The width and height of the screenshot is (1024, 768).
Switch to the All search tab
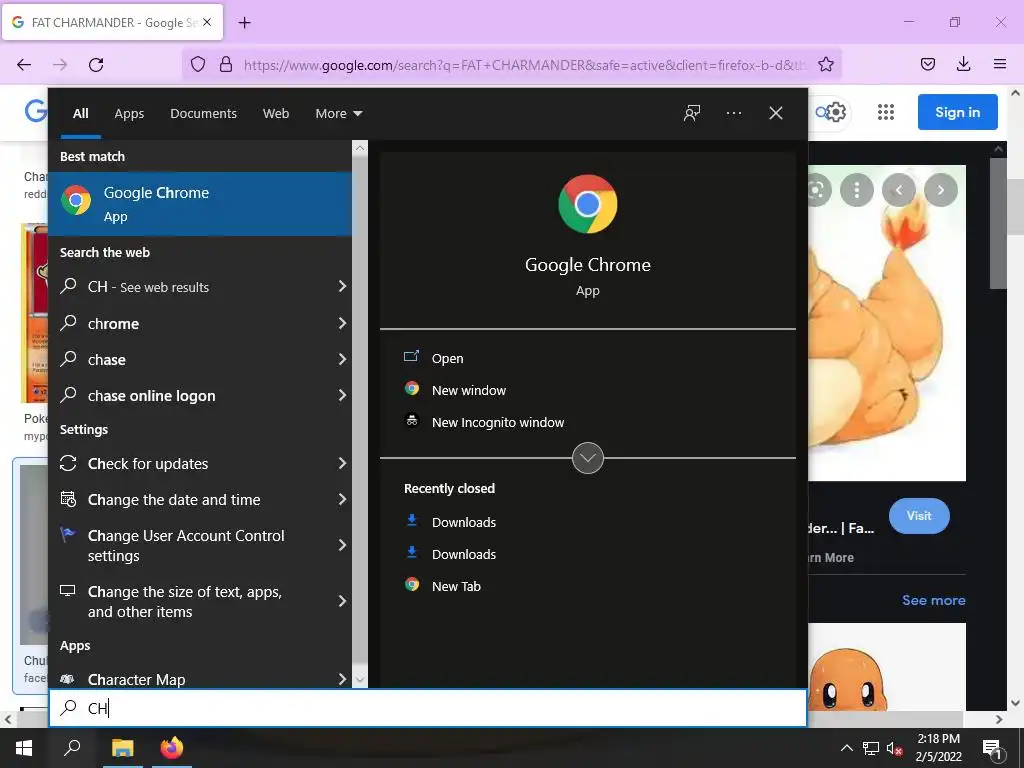tap(80, 114)
